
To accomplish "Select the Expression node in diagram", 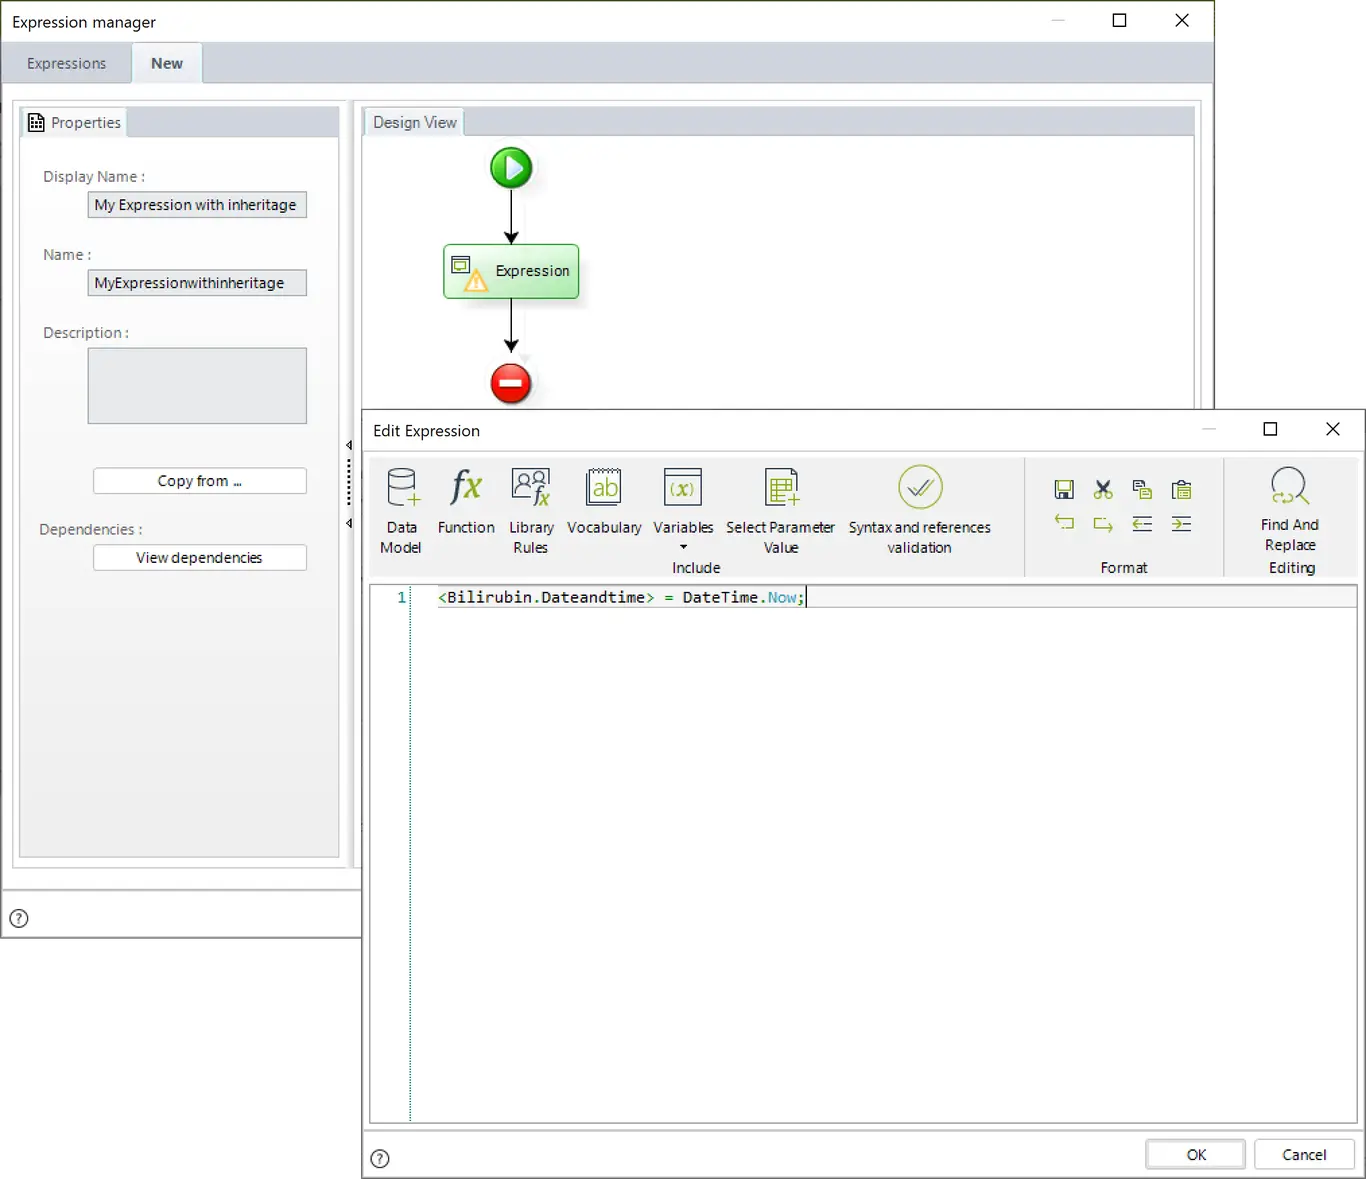I will (x=511, y=271).
